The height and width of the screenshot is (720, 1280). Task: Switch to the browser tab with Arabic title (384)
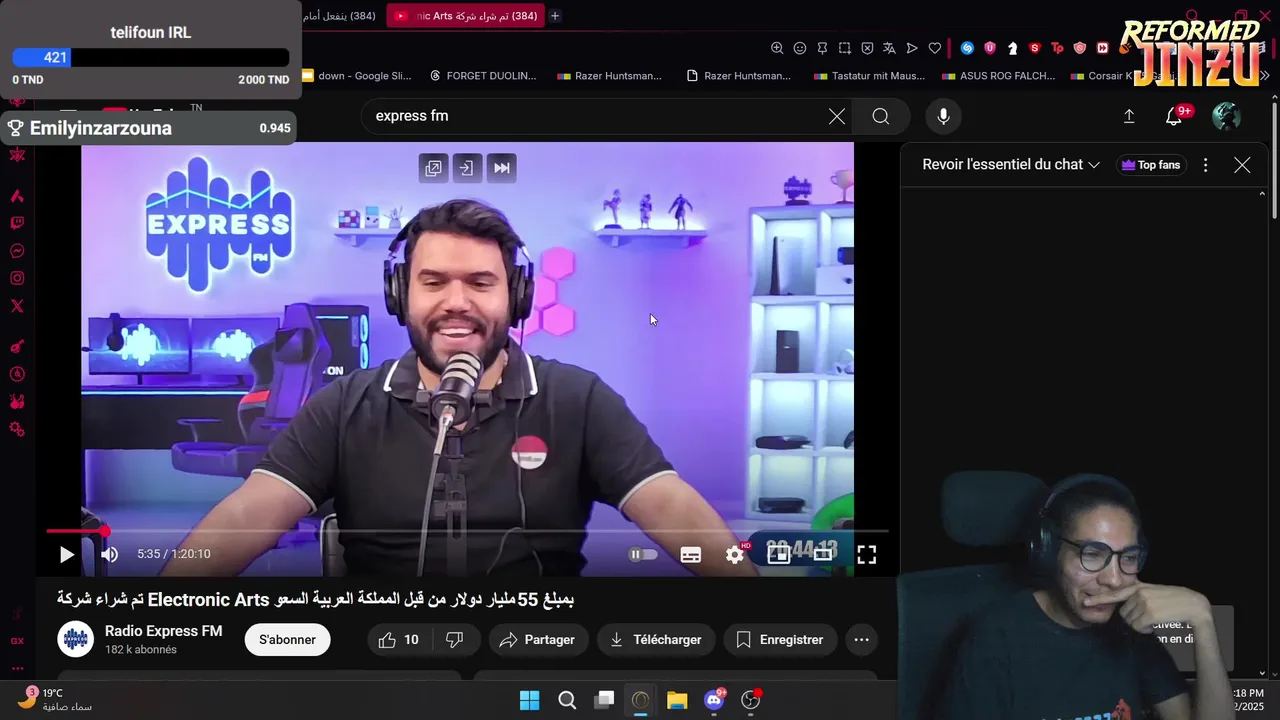tap(340, 16)
